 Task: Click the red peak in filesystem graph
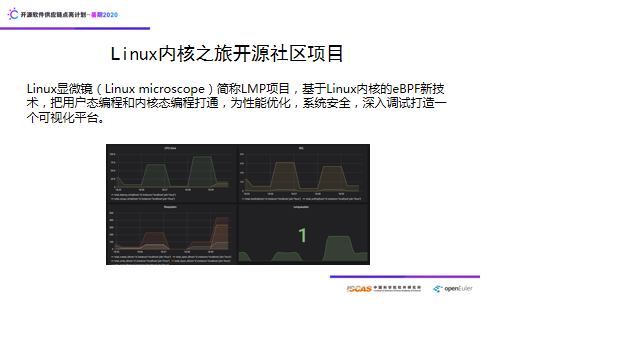coord(222,233)
